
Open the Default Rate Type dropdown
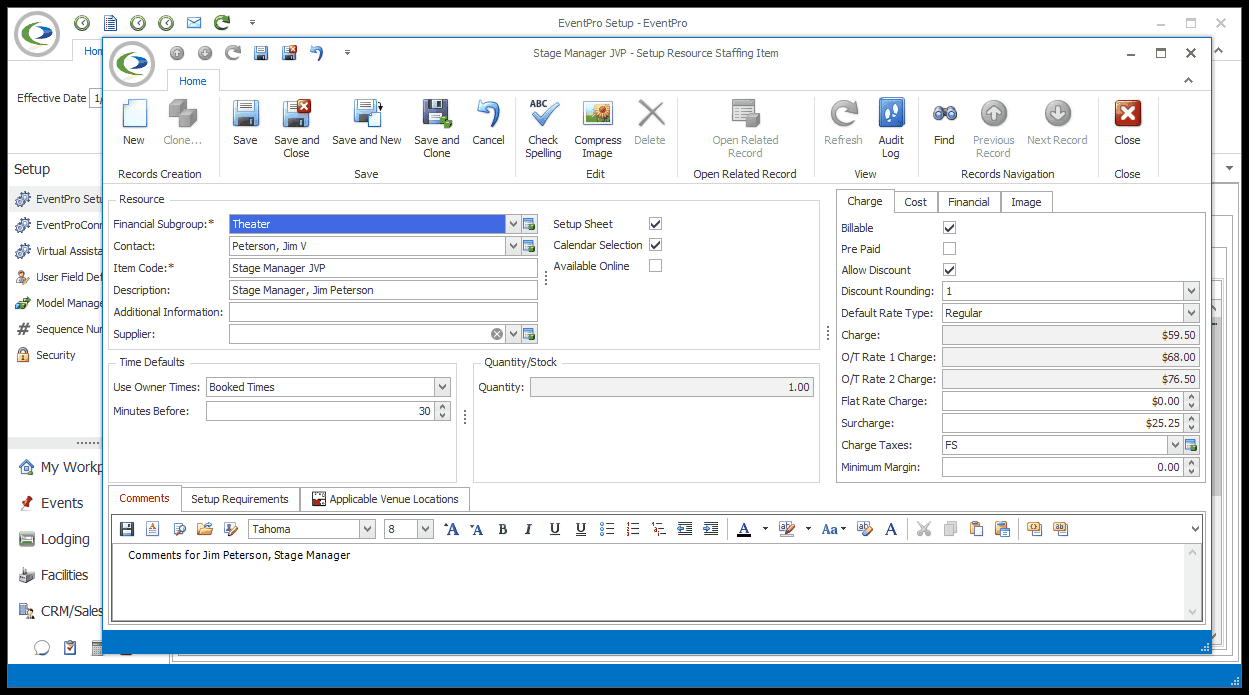pyautogui.click(x=1191, y=313)
